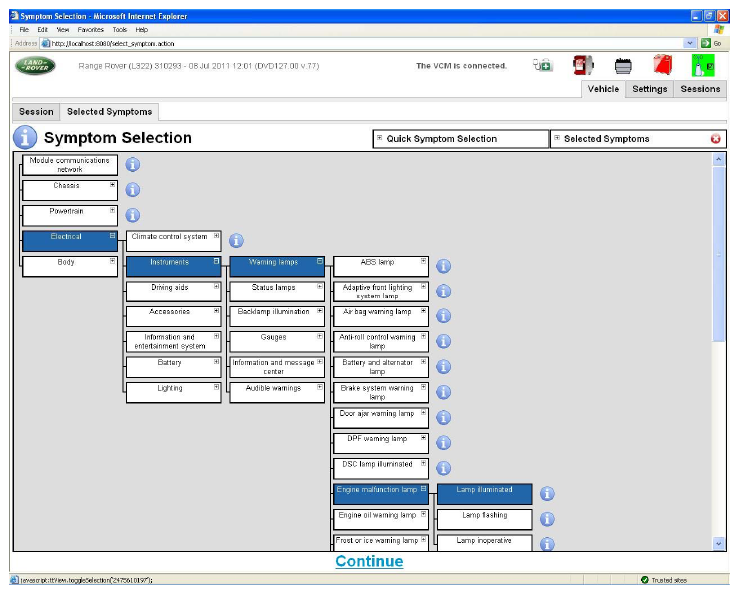The image size is (739, 594).
Task: Open info for Adaptive front lighting system lamp
Action: coord(443,291)
